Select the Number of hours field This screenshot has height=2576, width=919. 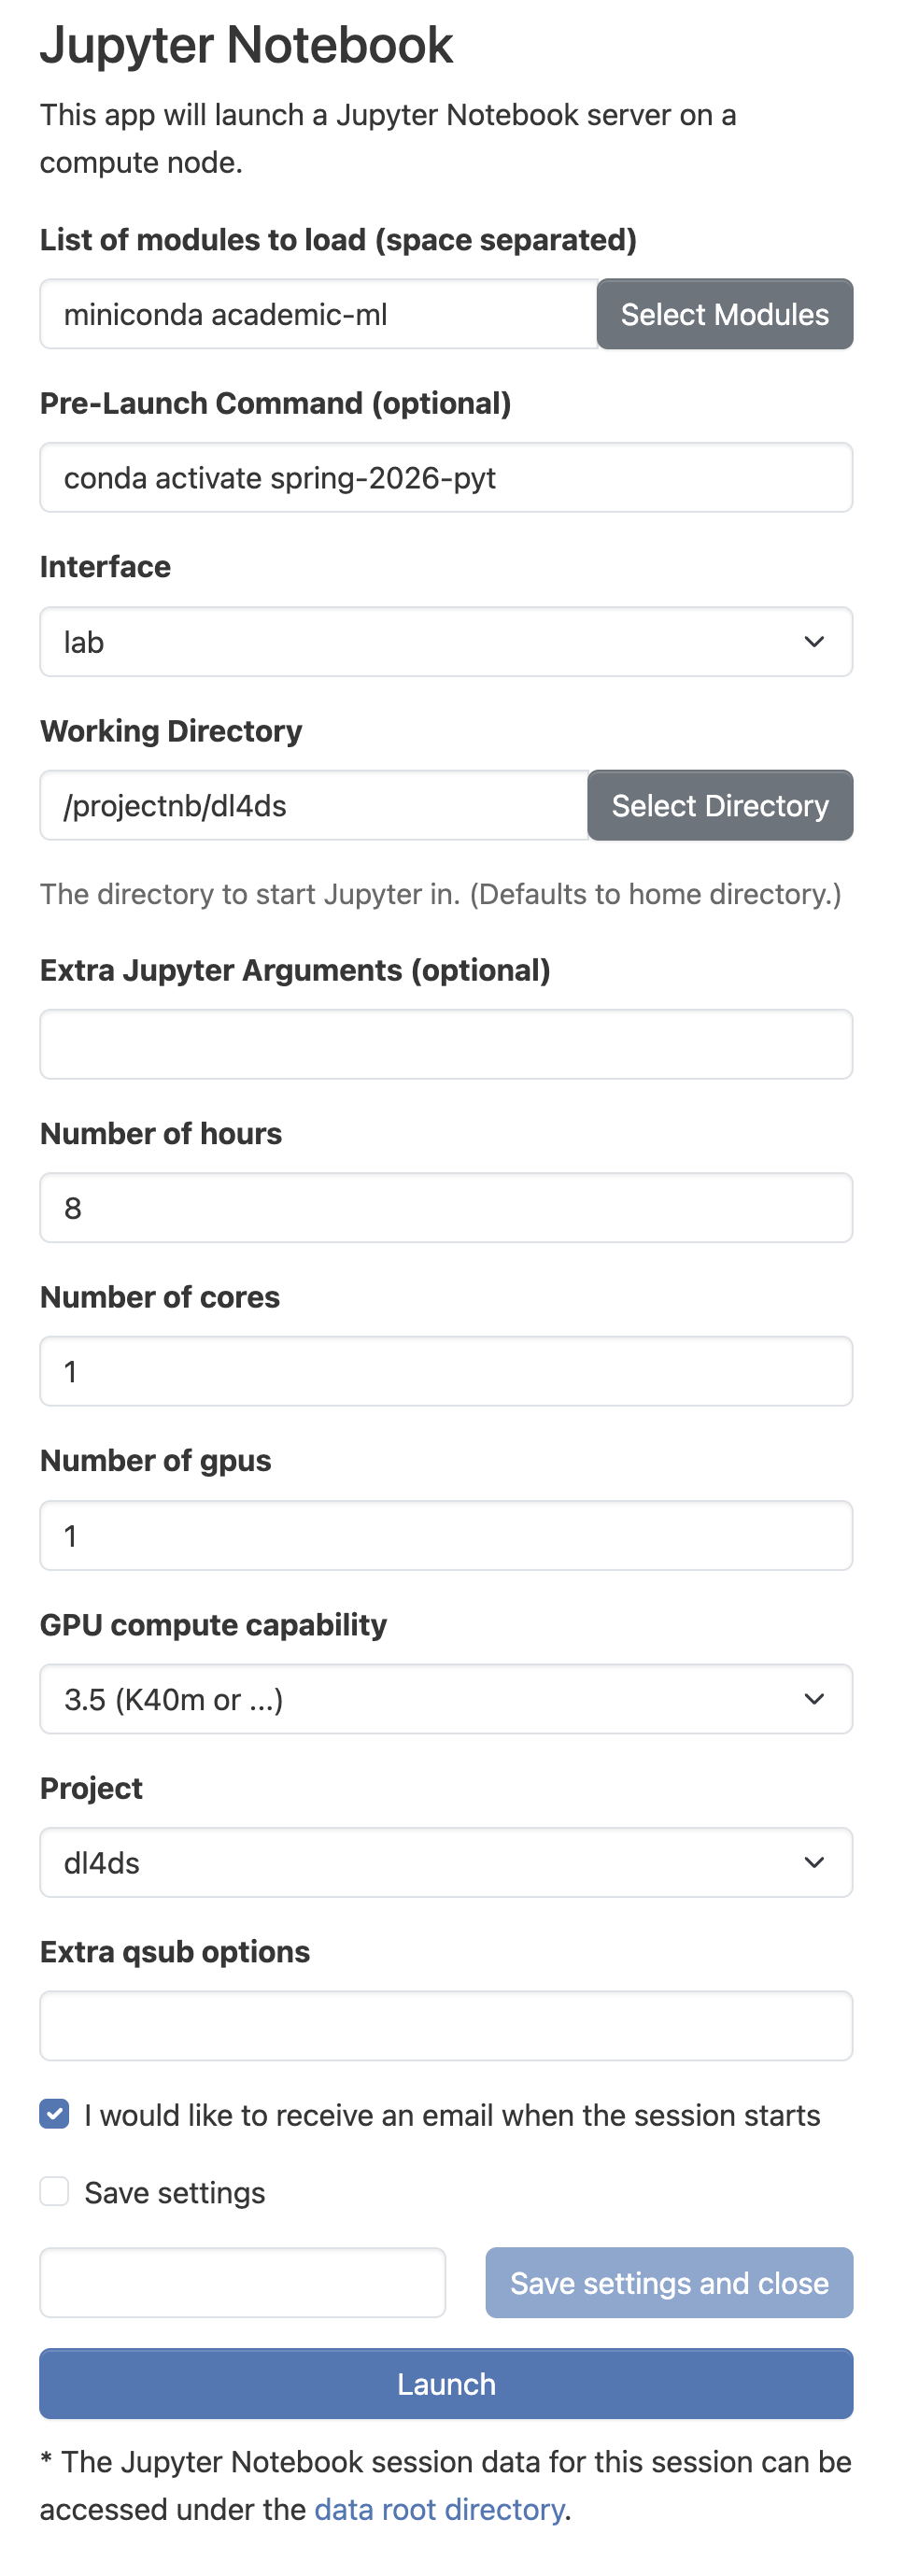point(445,1208)
